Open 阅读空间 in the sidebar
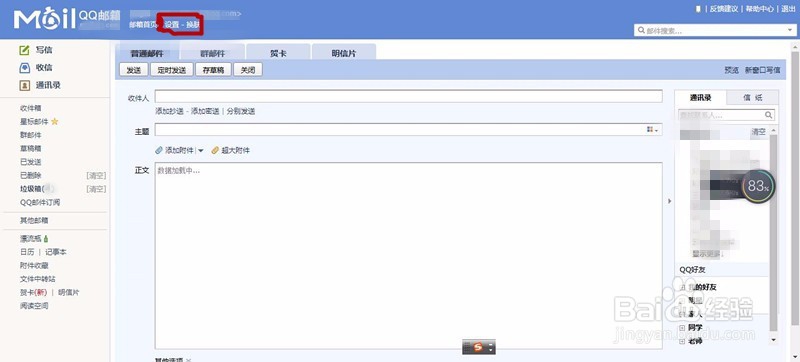 point(34,306)
